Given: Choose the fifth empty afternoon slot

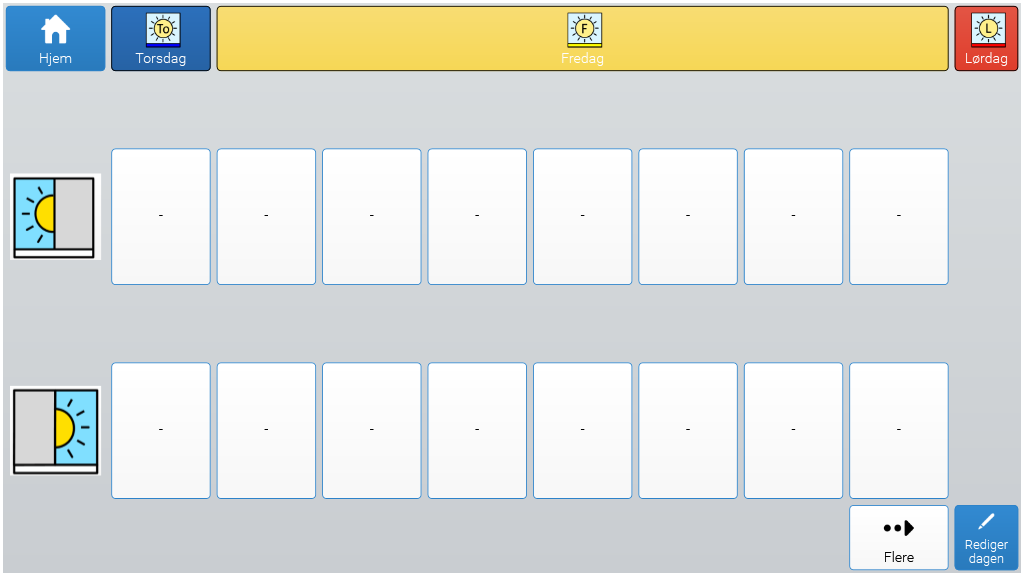Looking at the screenshot, I should [x=583, y=430].
